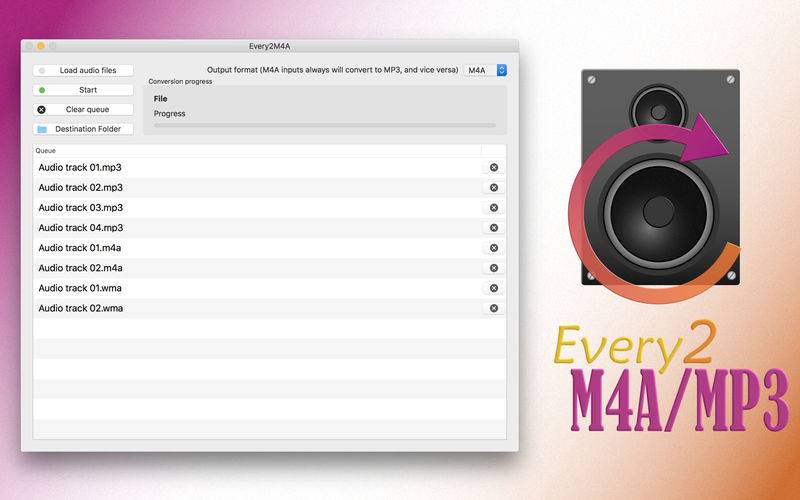800x500 pixels.
Task: Remove Audio track 01.m4a from queue
Action: pos(493,248)
